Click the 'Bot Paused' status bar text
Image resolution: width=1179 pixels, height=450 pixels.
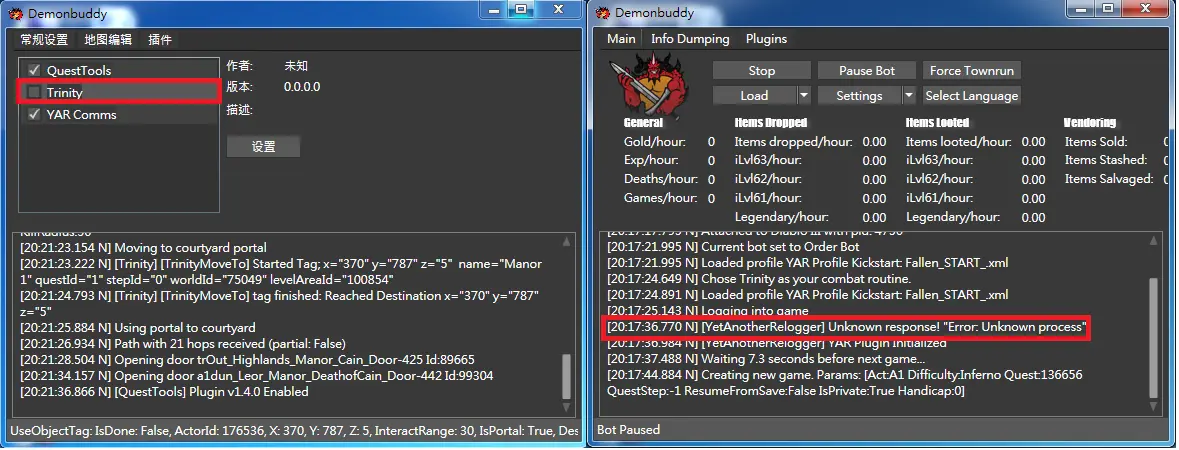click(629, 430)
